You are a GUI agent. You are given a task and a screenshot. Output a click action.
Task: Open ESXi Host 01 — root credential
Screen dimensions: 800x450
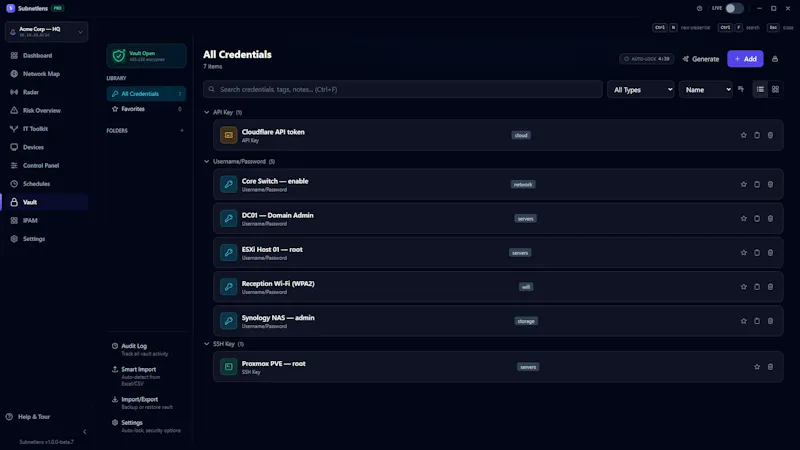coord(498,253)
